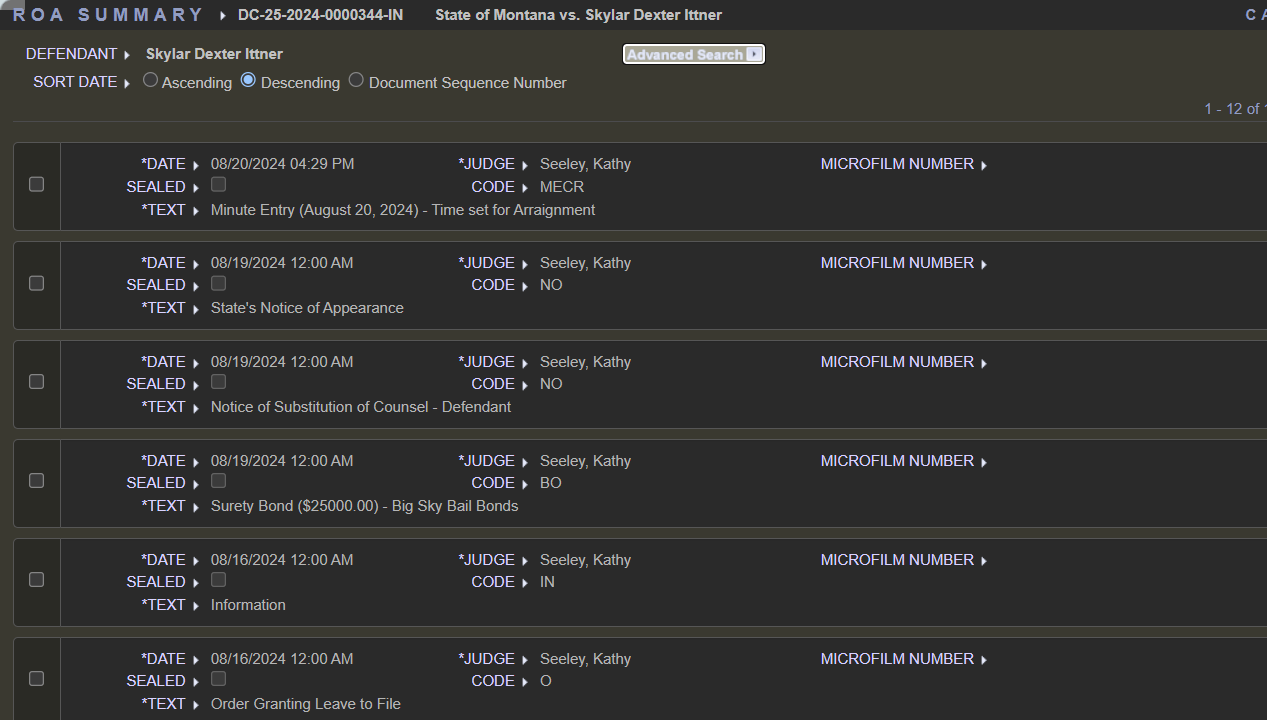
Task: Click MICROFILM NUMBER arrow in Substitution of Counsel row
Action: (x=984, y=363)
